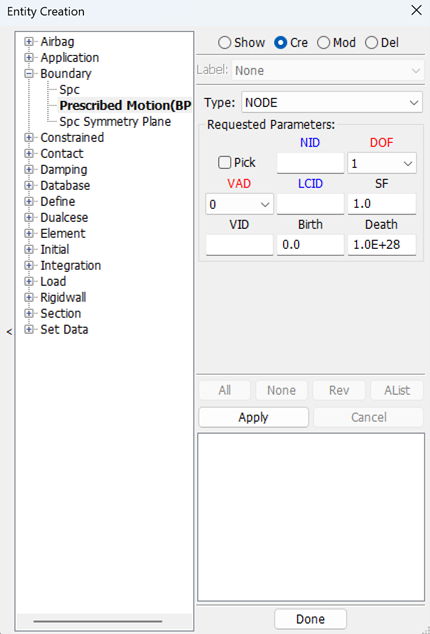Click the Apply button

253,417
